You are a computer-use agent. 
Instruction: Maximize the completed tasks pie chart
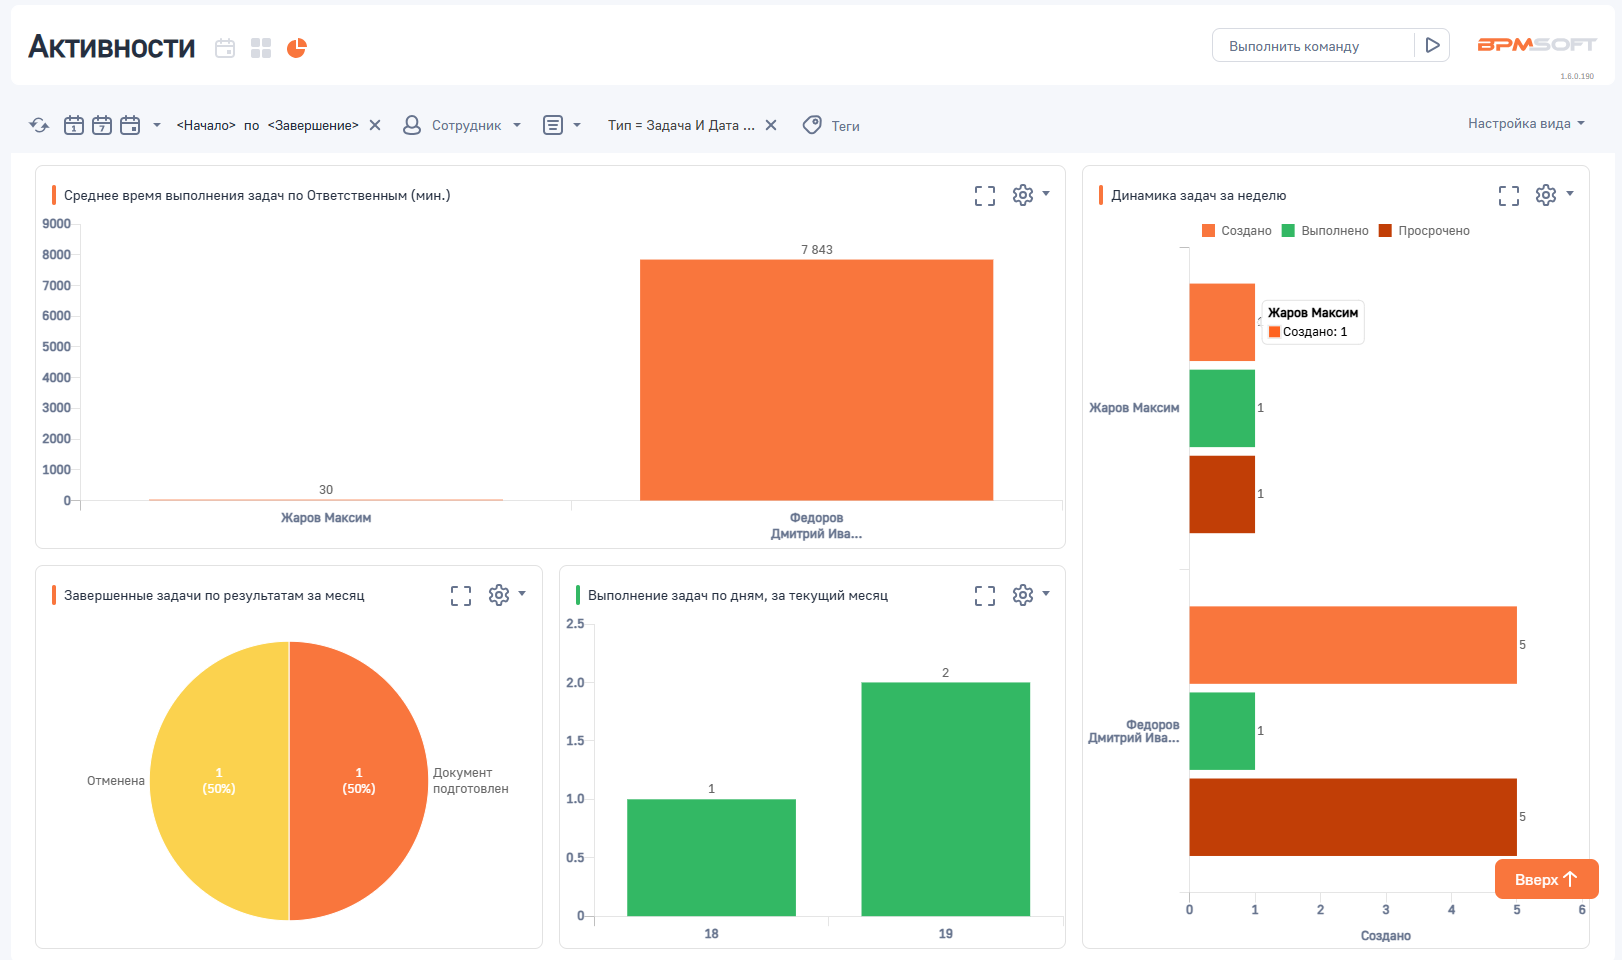click(461, 596)
